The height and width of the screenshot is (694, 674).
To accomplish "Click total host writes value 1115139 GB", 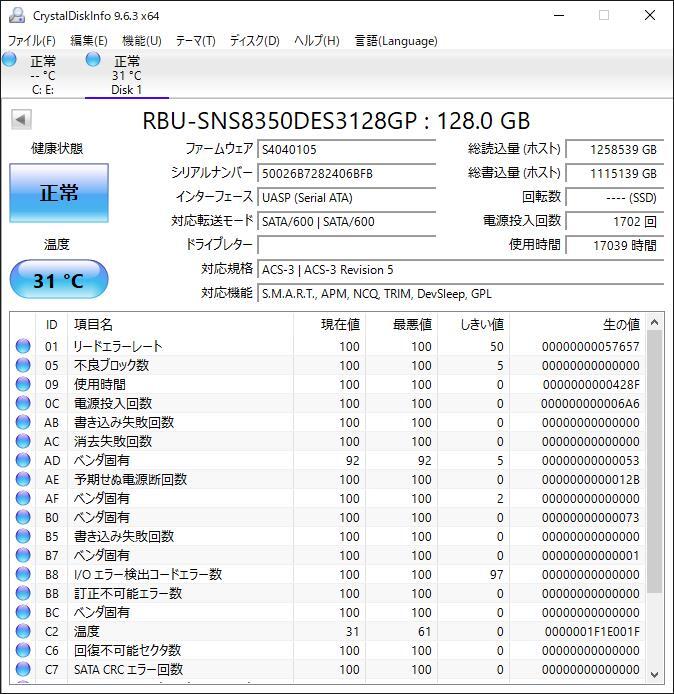I will pos(615,174).
